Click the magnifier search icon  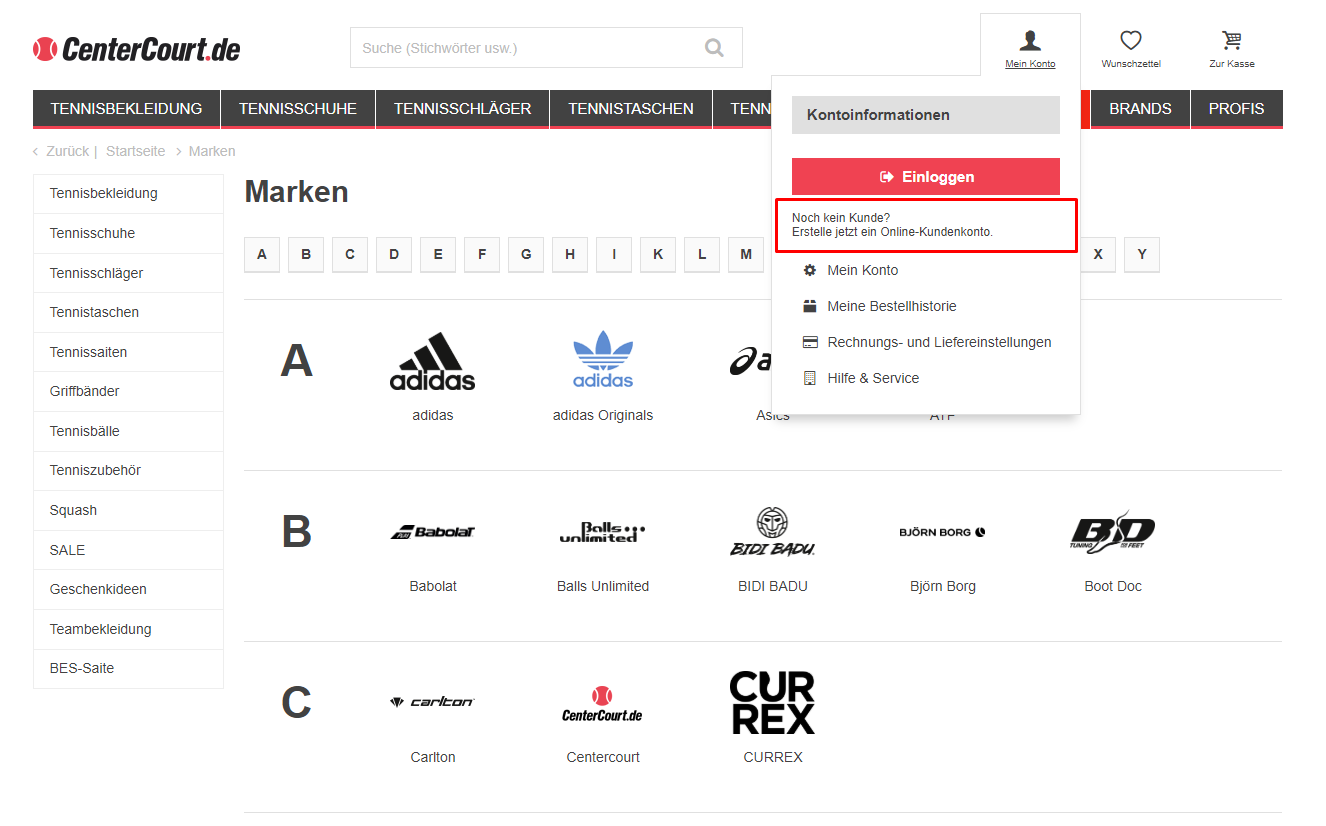point(714,48)
